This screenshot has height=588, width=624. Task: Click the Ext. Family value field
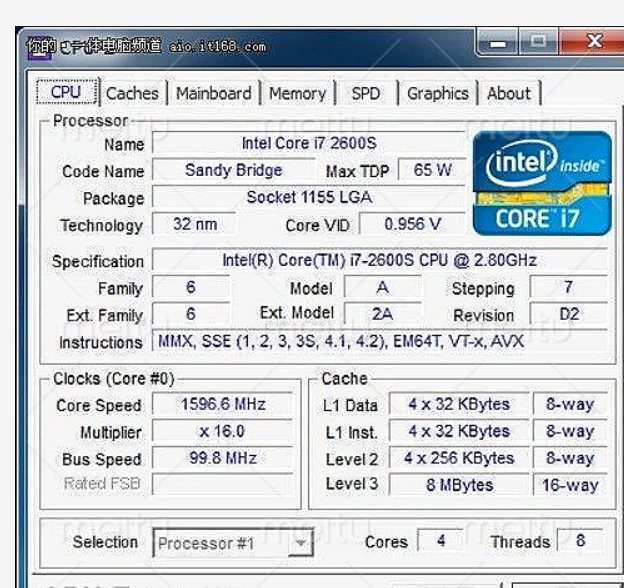click(191, 314)
